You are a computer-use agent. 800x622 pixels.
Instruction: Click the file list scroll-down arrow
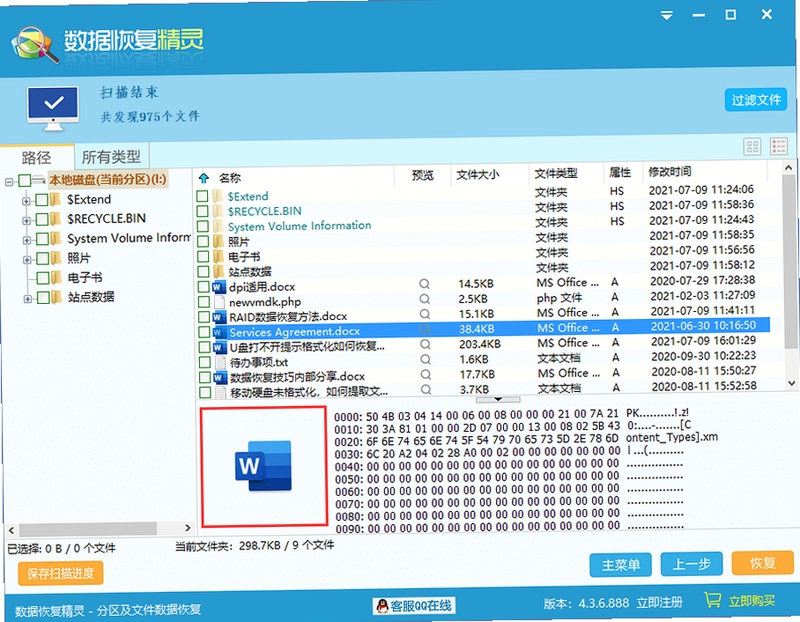[x=791, y=383]
